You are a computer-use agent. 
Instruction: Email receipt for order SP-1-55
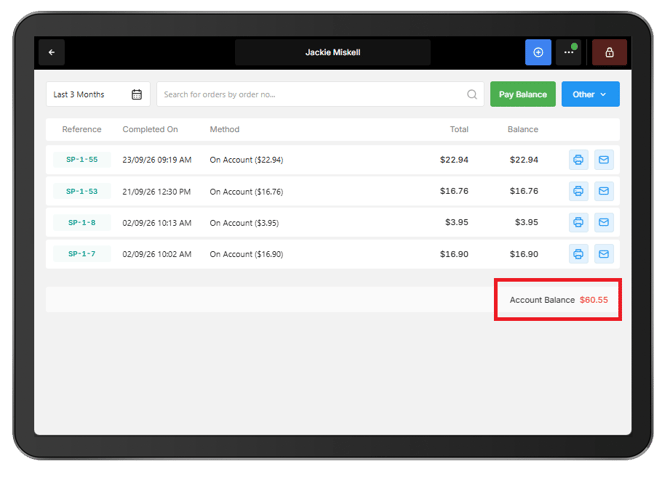tap(604, 160)
